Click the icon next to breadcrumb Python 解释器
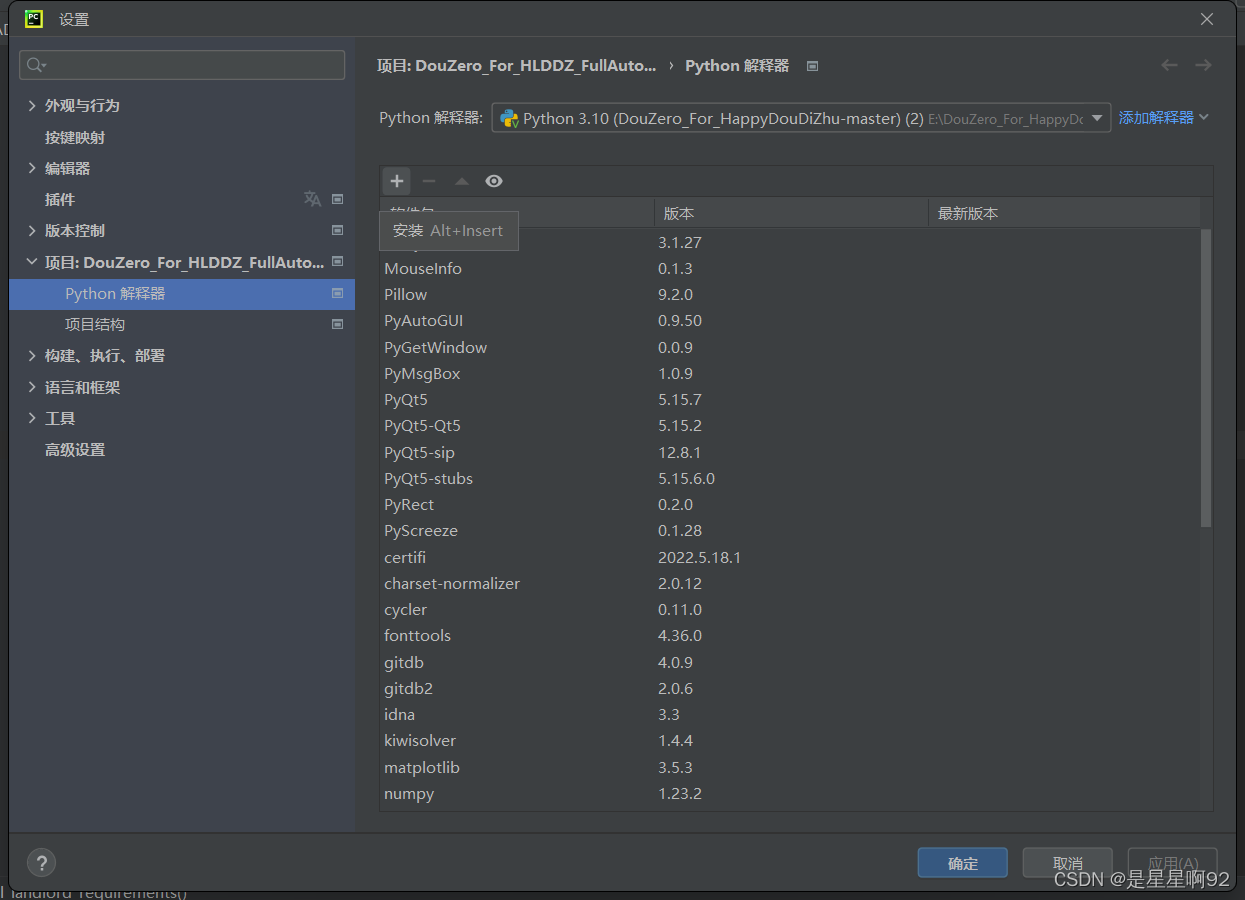This screenshot has height=900, width=1245. coord(812,66)
